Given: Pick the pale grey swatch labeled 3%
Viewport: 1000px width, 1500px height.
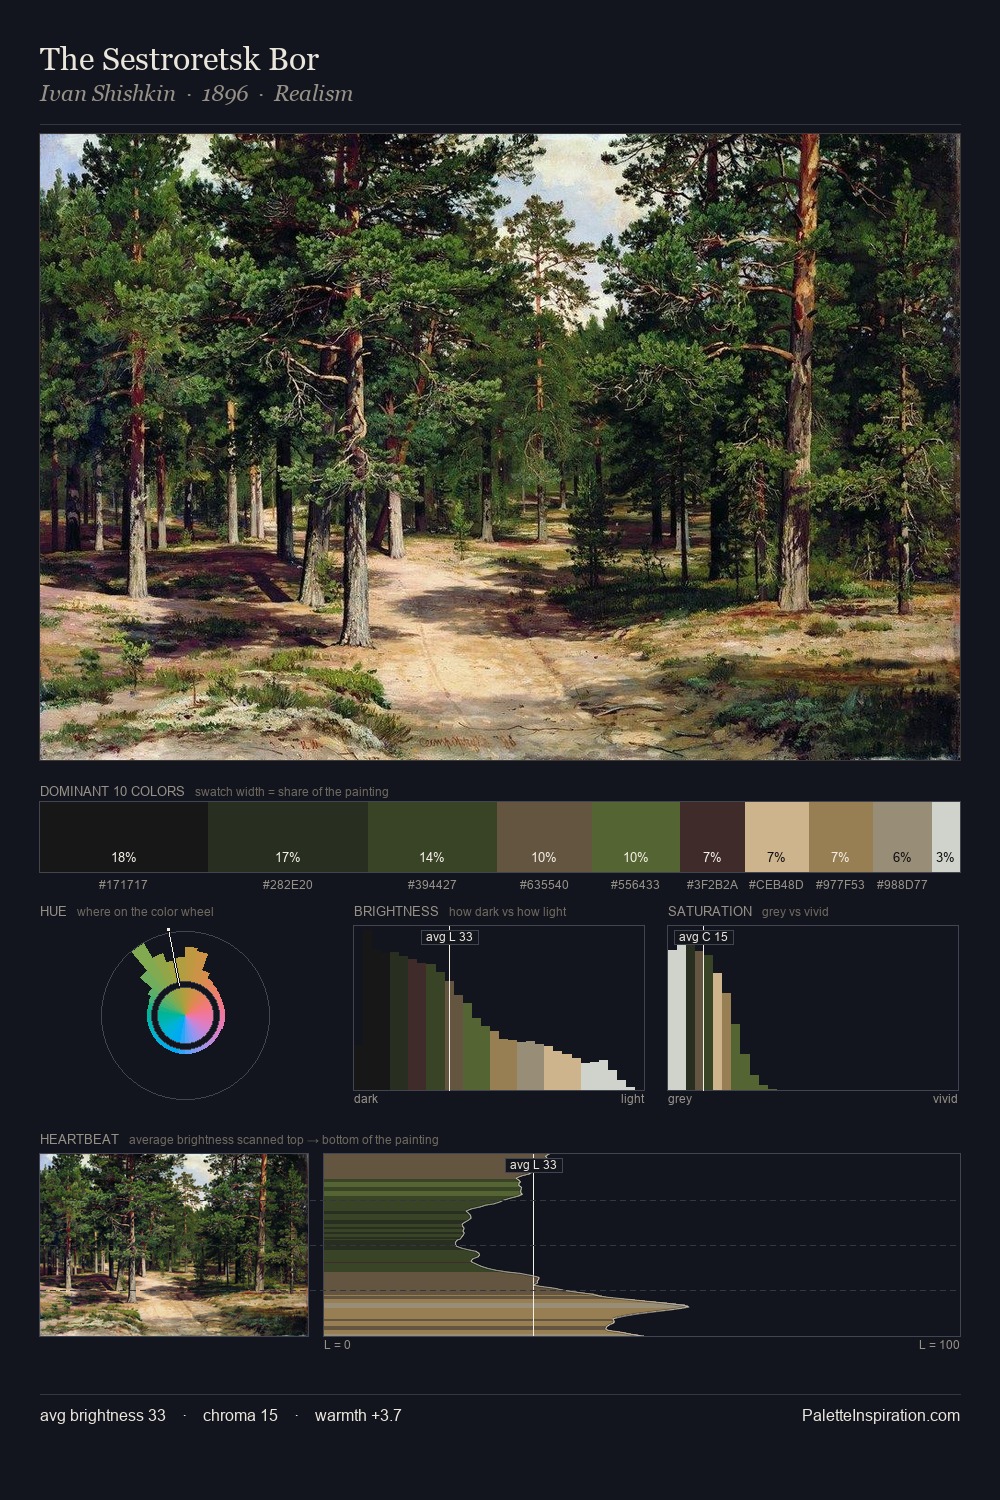Looking at the screenshot, I should tap(946, 837).
